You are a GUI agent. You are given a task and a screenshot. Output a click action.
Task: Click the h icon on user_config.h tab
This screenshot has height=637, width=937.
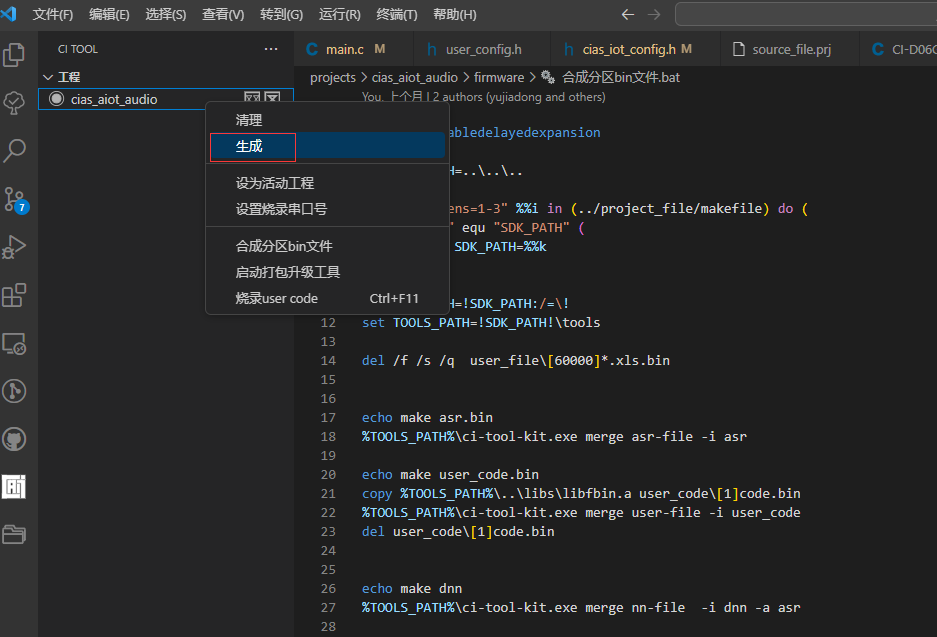tap(431, 49)
